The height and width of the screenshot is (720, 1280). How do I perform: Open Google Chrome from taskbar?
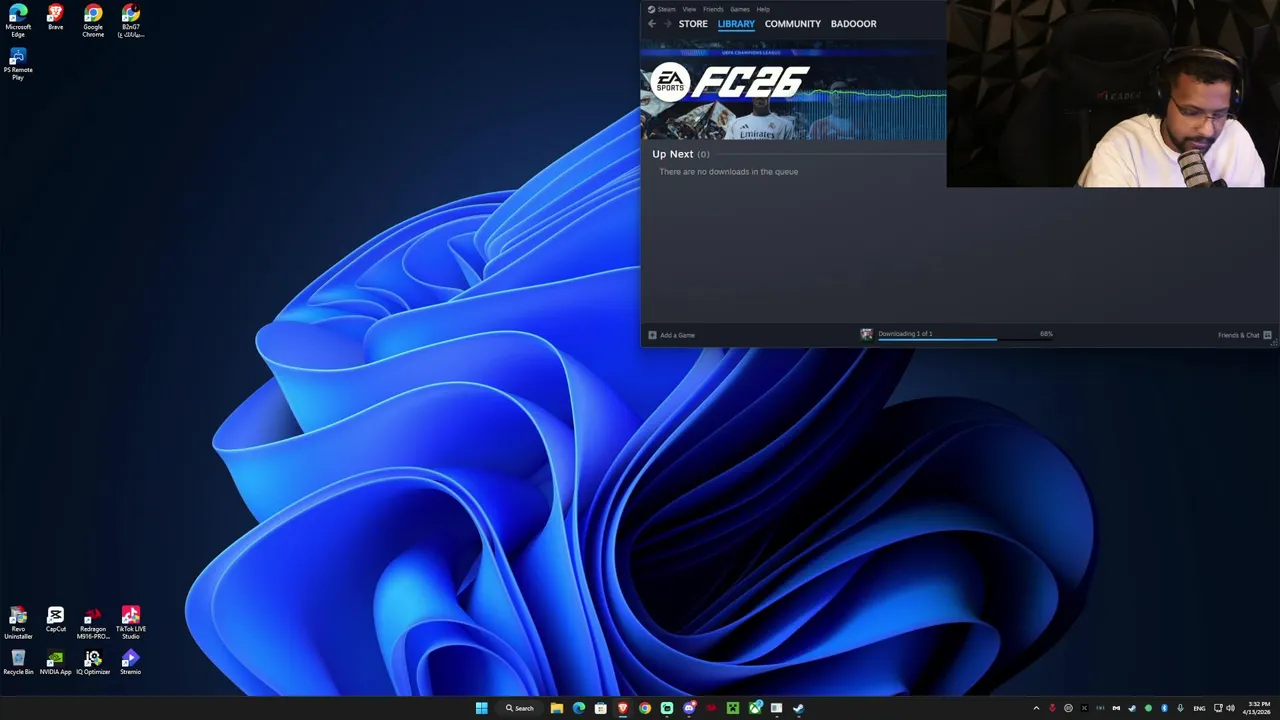(645, 708)
